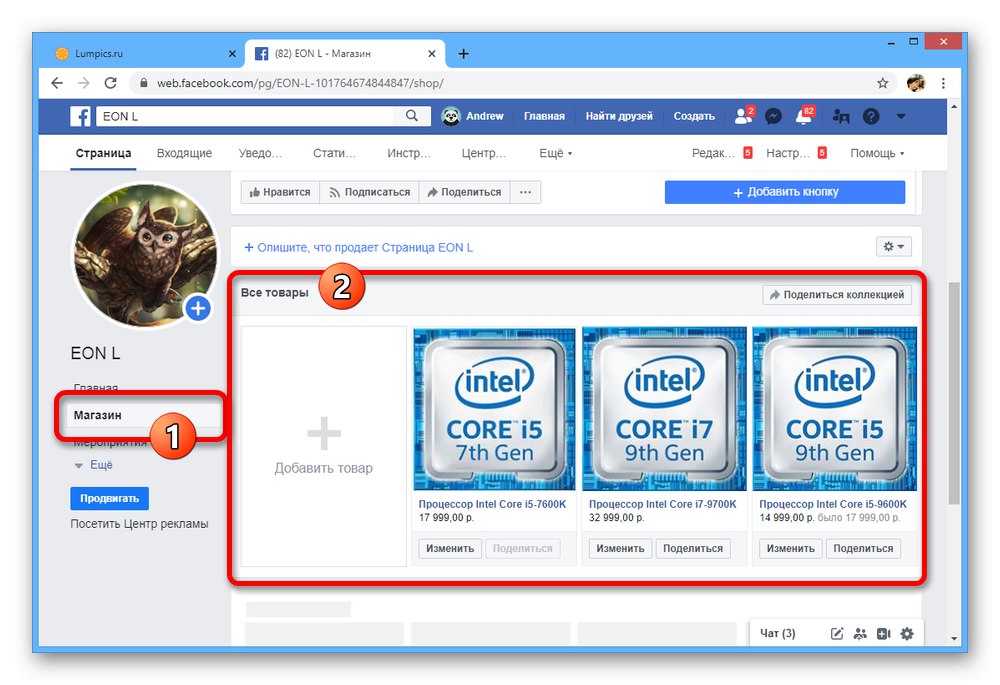Screen dimensions: 1000x685
Task: Click Поделиться for Core i7-9700K
Action: 693,549
